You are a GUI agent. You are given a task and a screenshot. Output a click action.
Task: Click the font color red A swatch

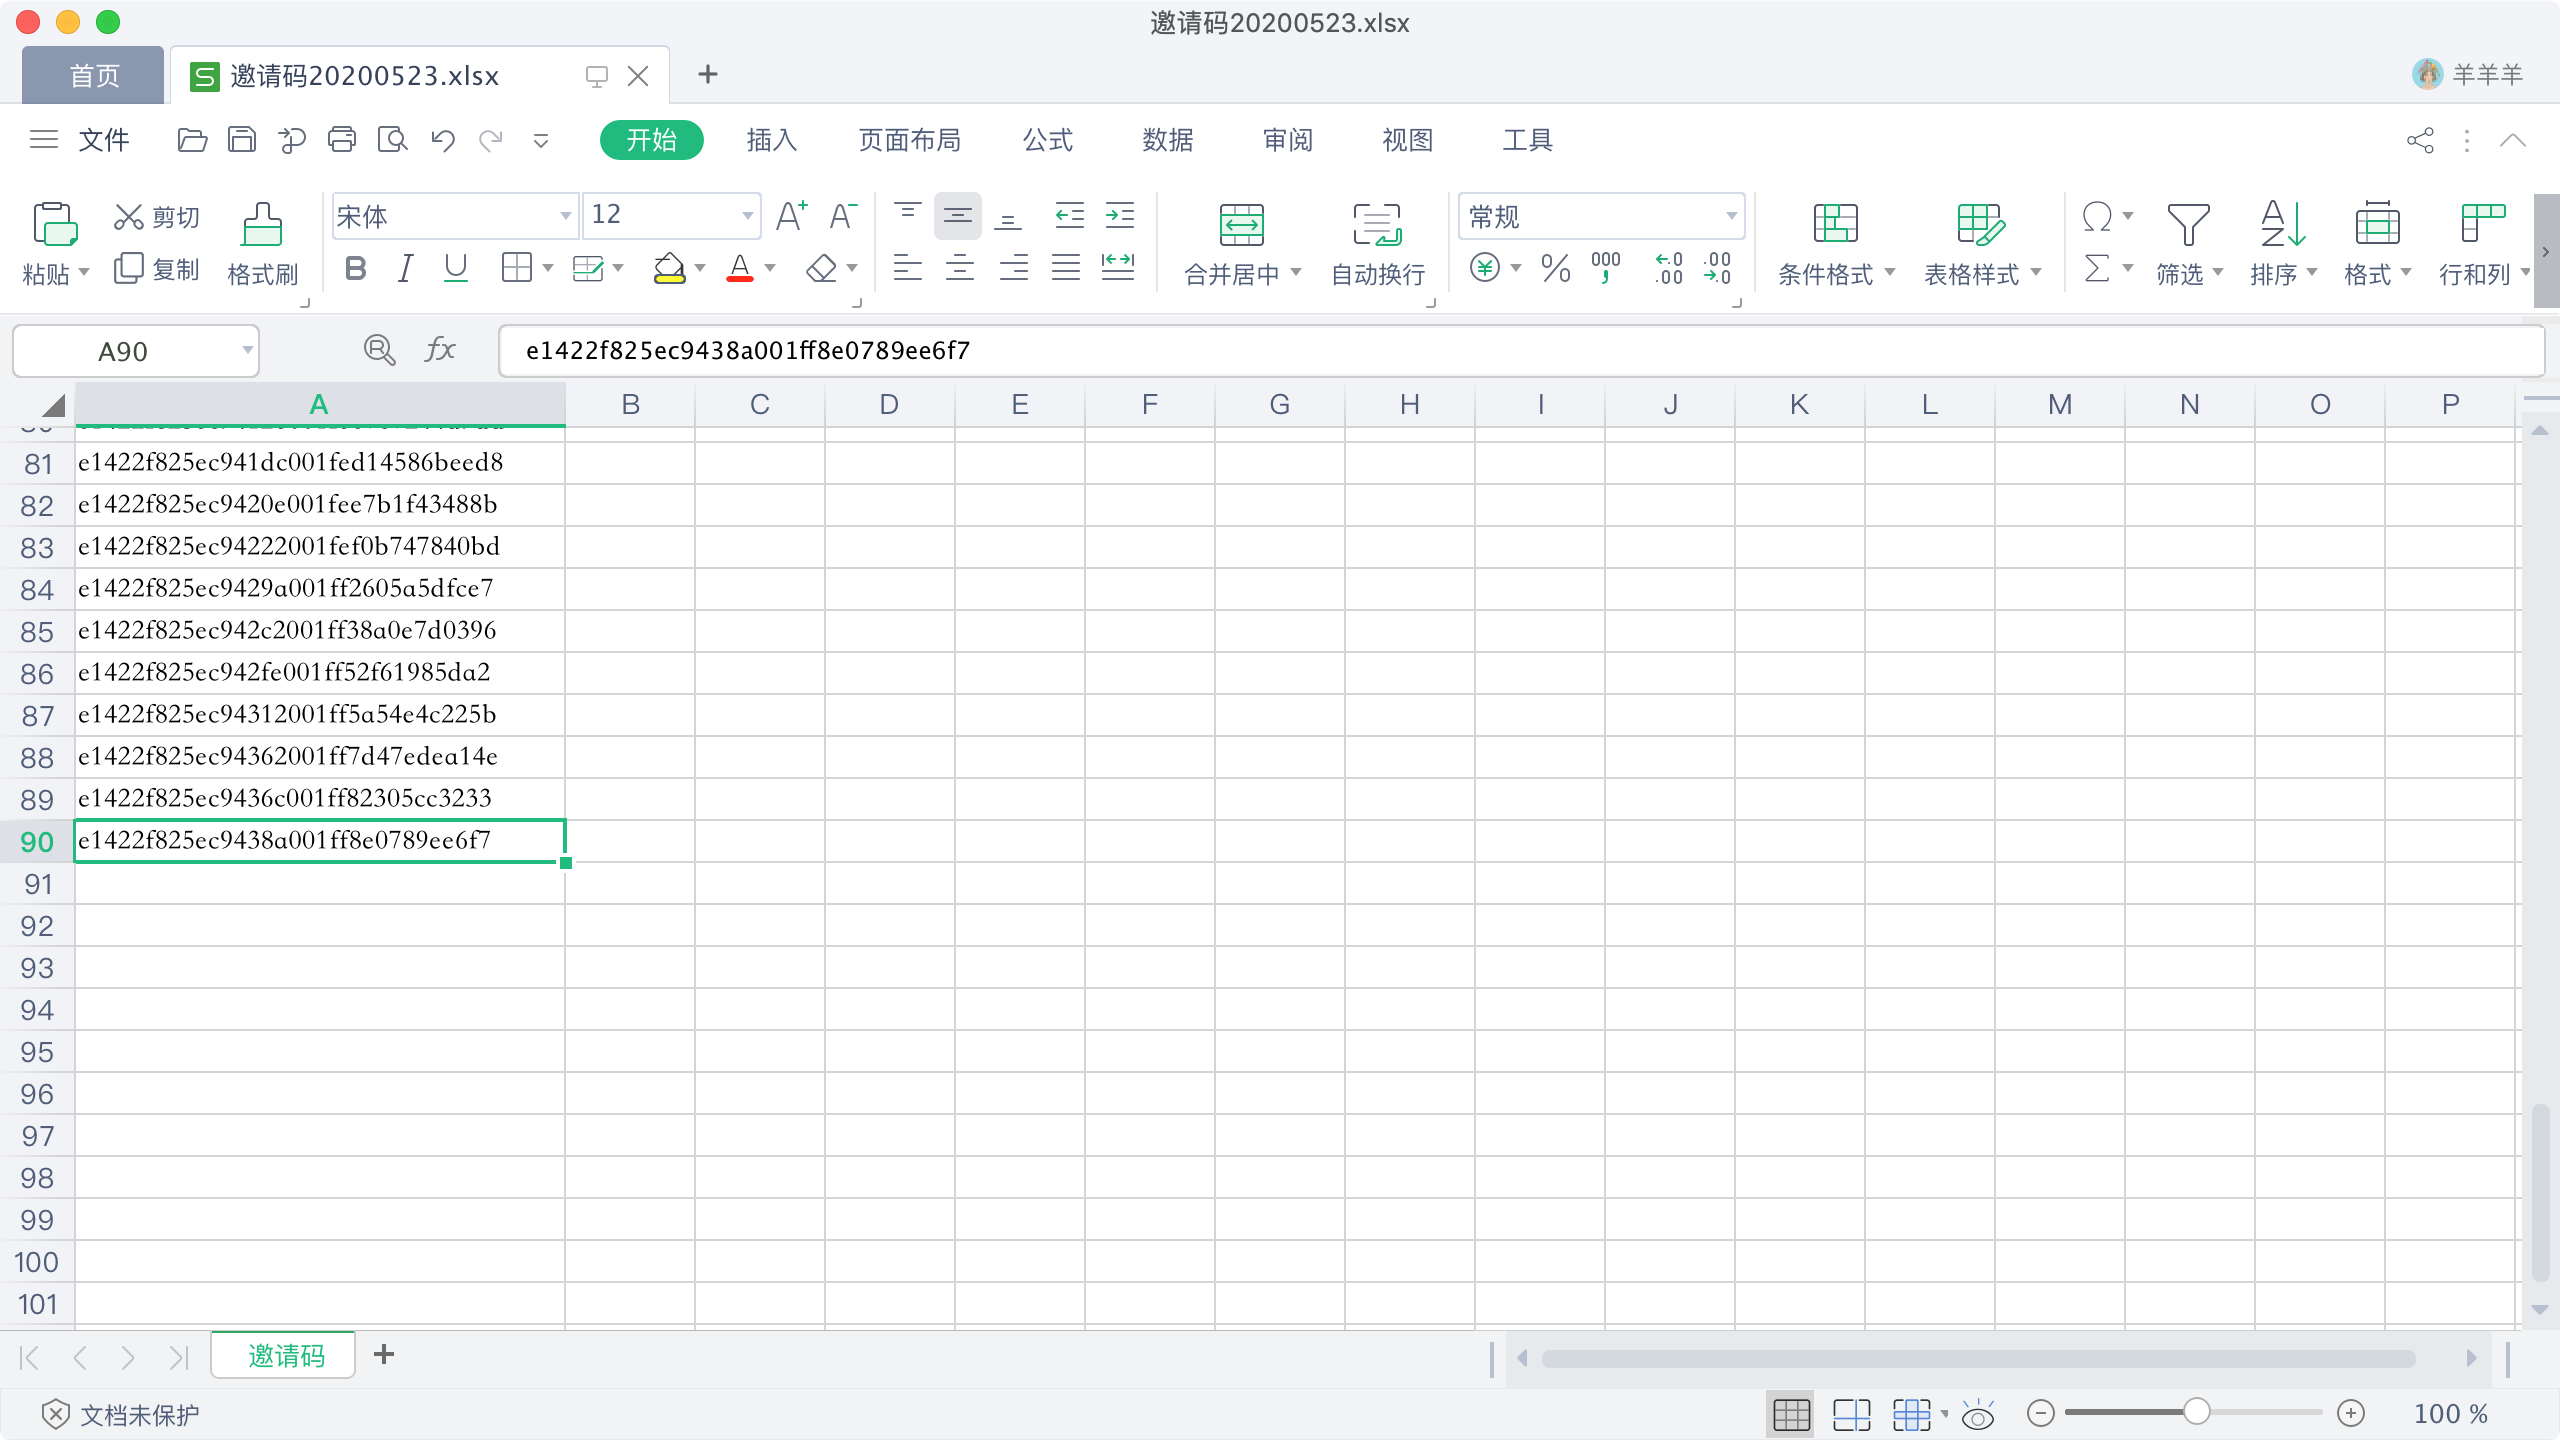coord(740,269)
